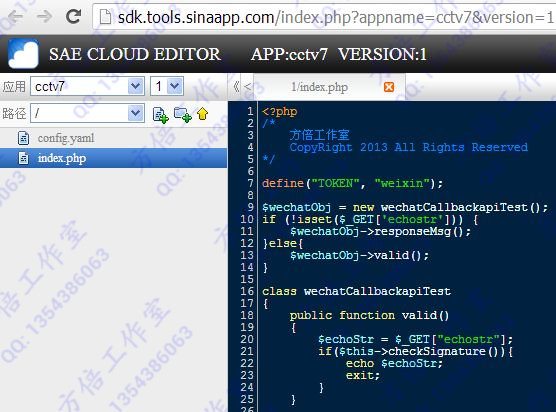
Task: Create a new folder with folder-plus icon
Action: pos(183,115)
